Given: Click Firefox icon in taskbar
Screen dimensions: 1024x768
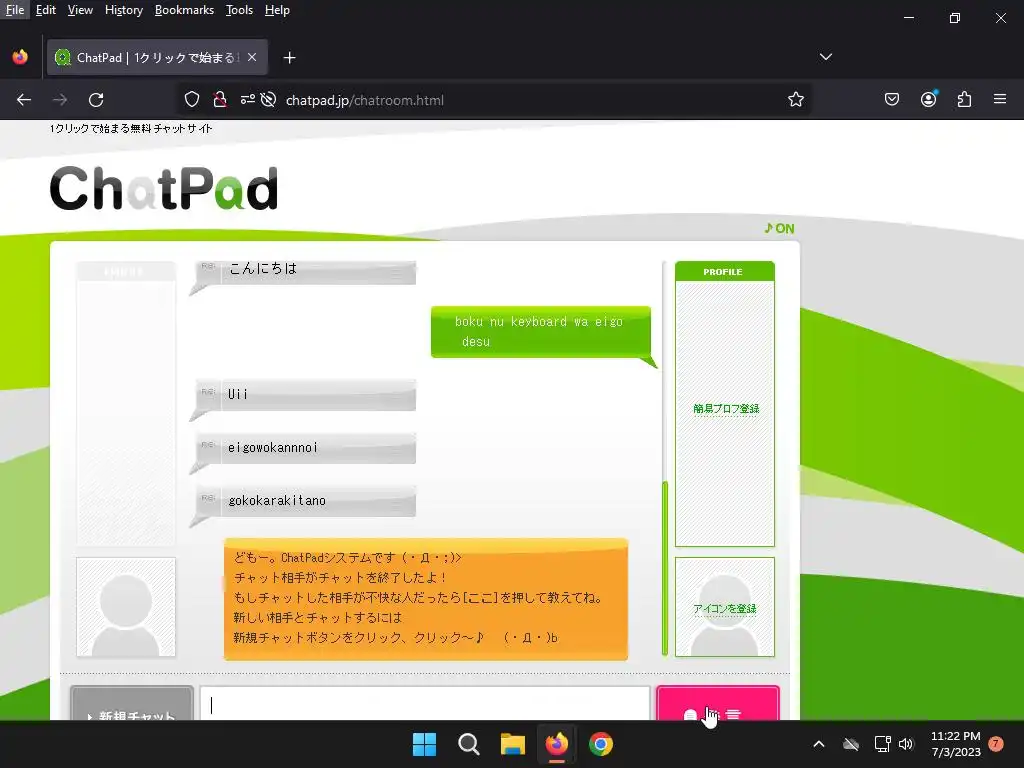Looking at the screenshot, I should coord(556,744).
